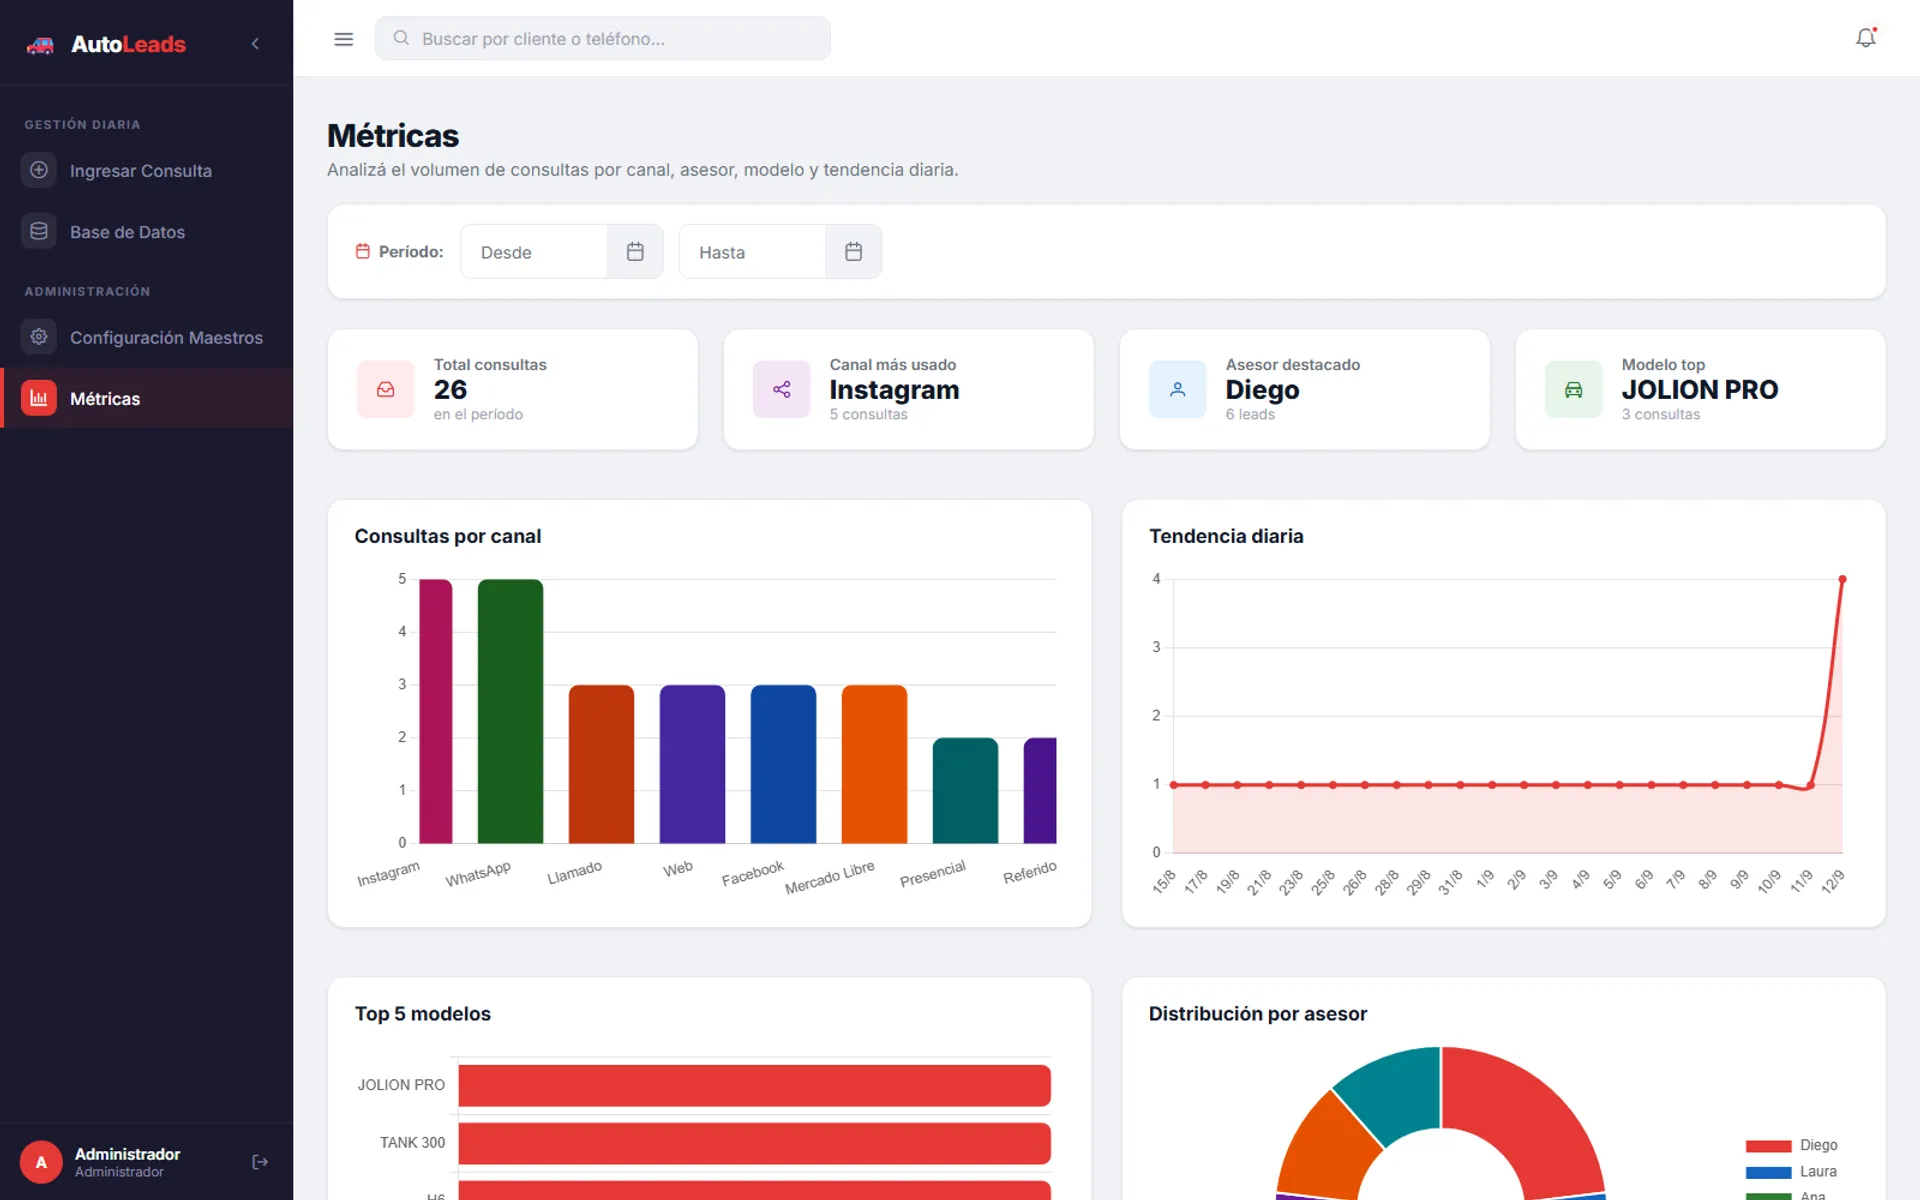Select the Métricas chart icon
Screen dimensions: 1920x1200
pos(39,398)
